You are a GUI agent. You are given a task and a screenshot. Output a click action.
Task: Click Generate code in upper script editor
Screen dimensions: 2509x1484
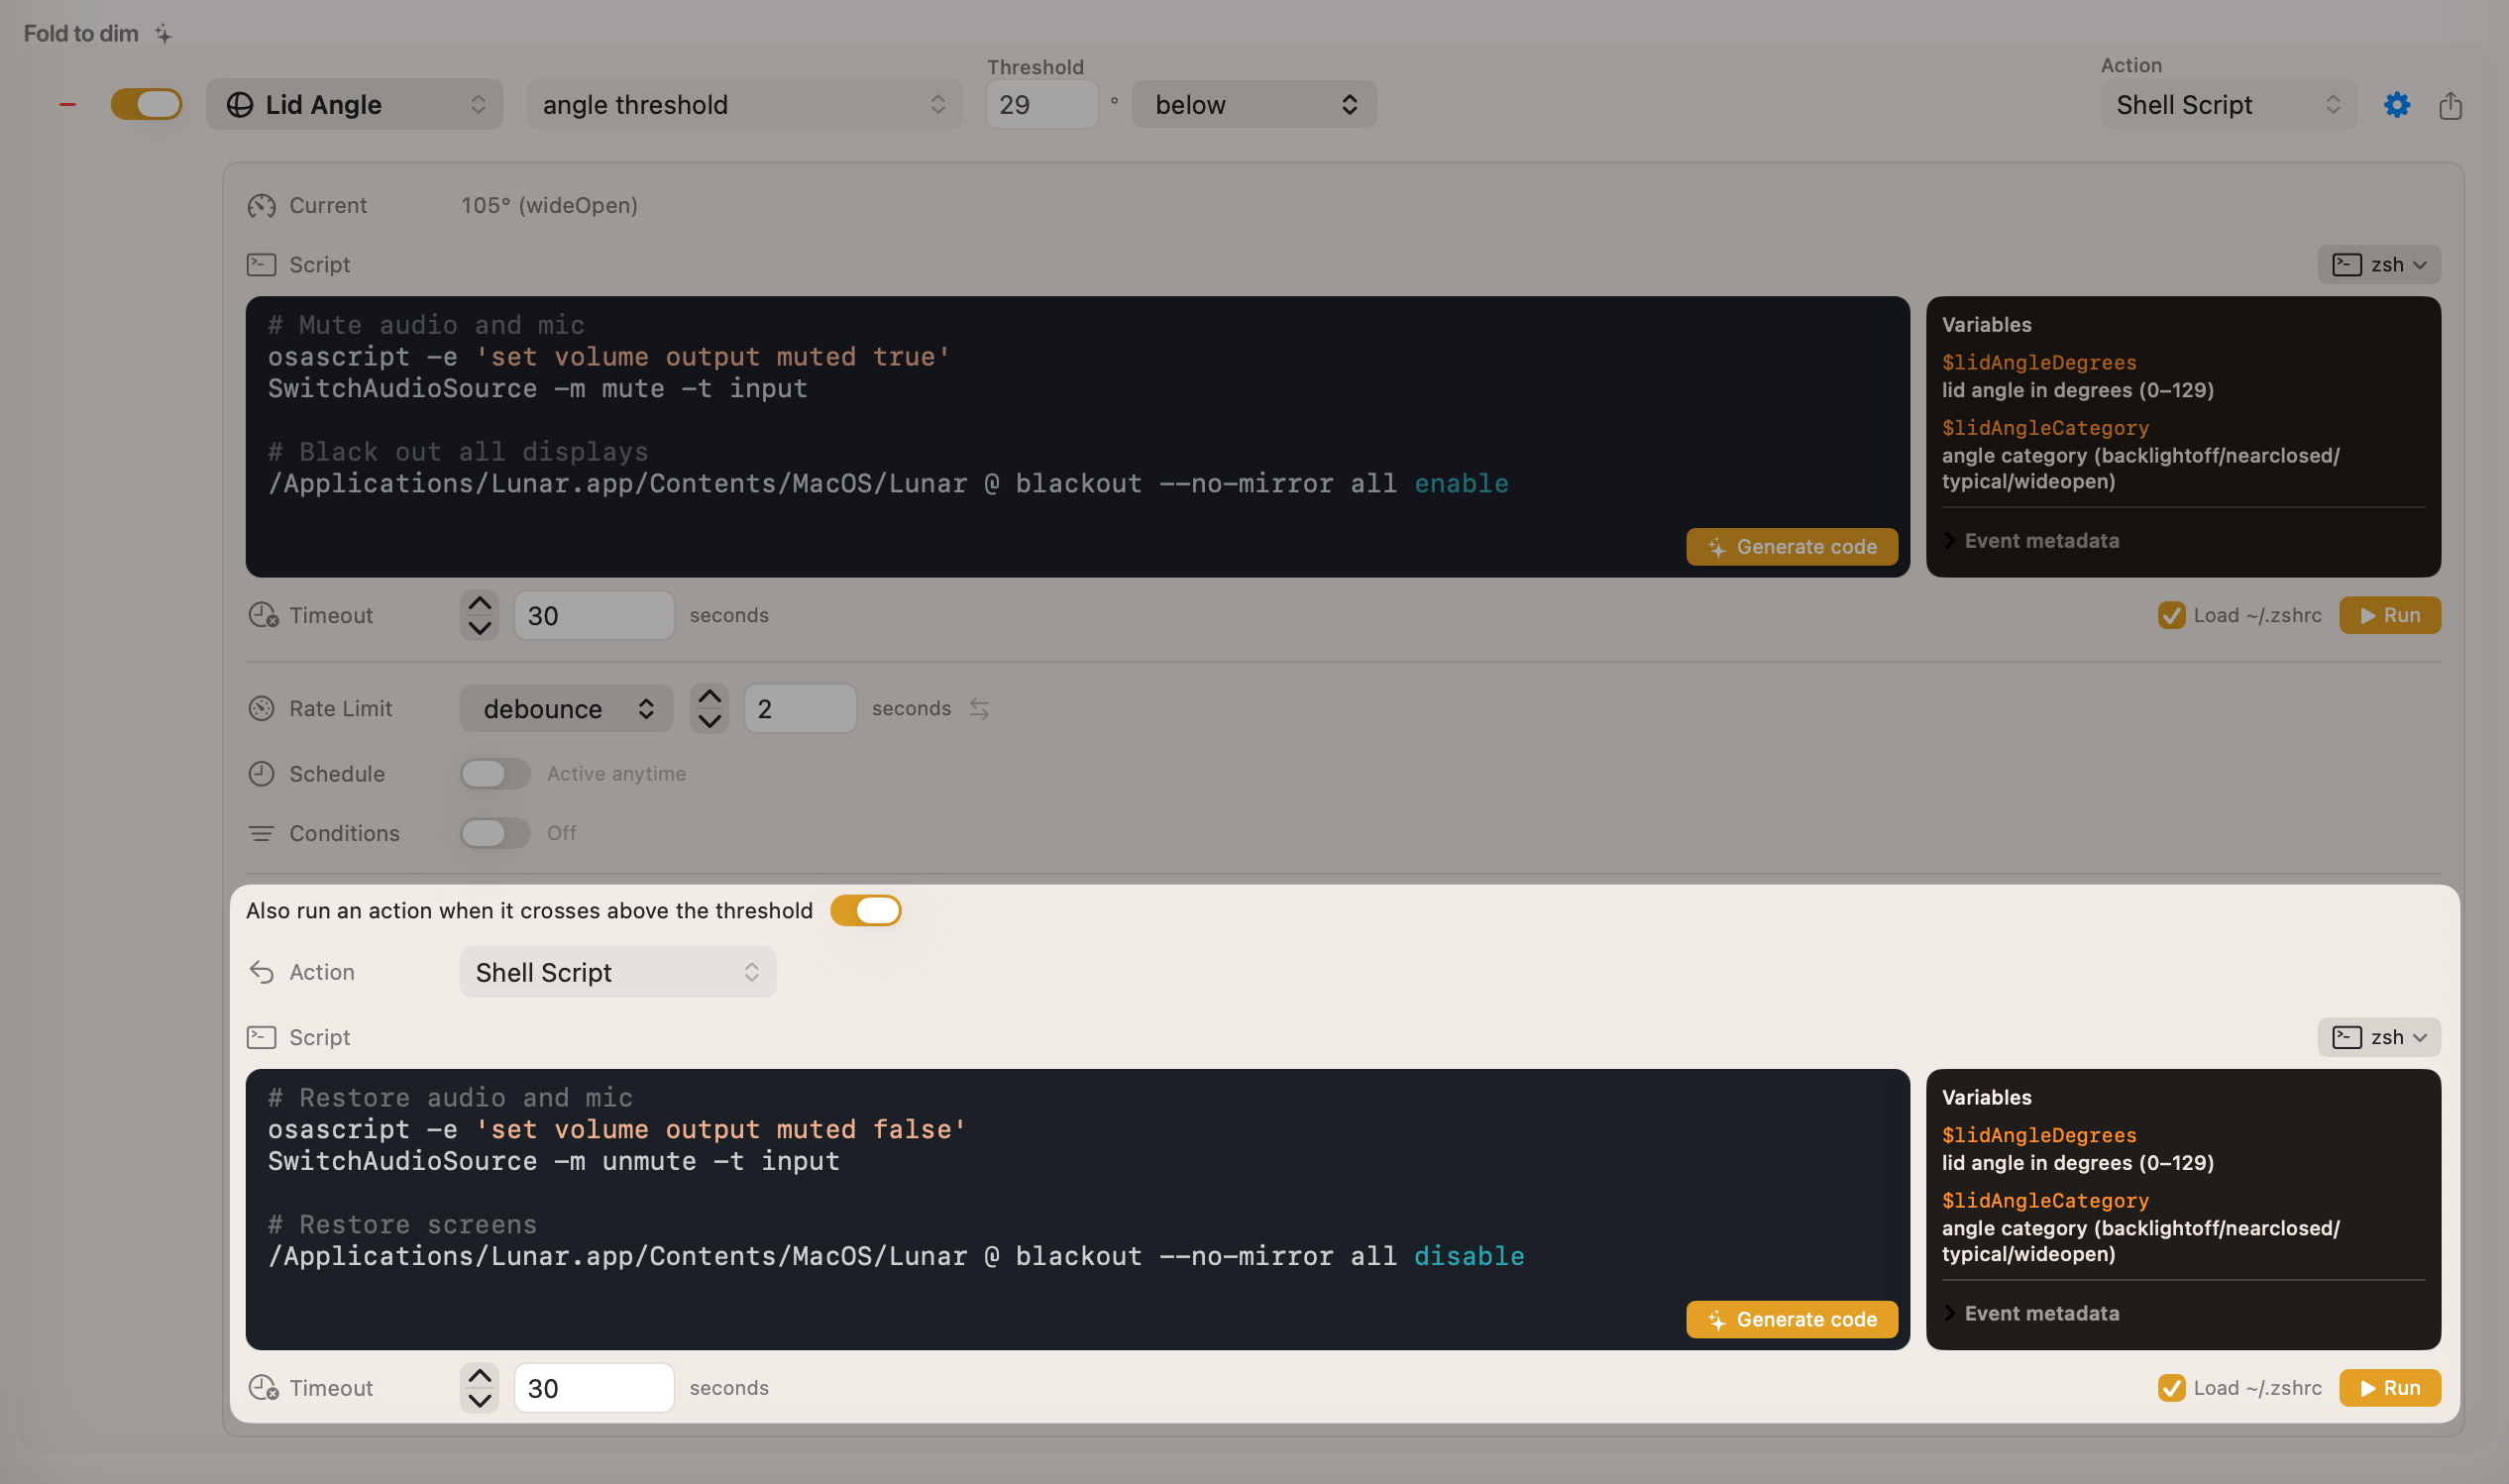1791,547
